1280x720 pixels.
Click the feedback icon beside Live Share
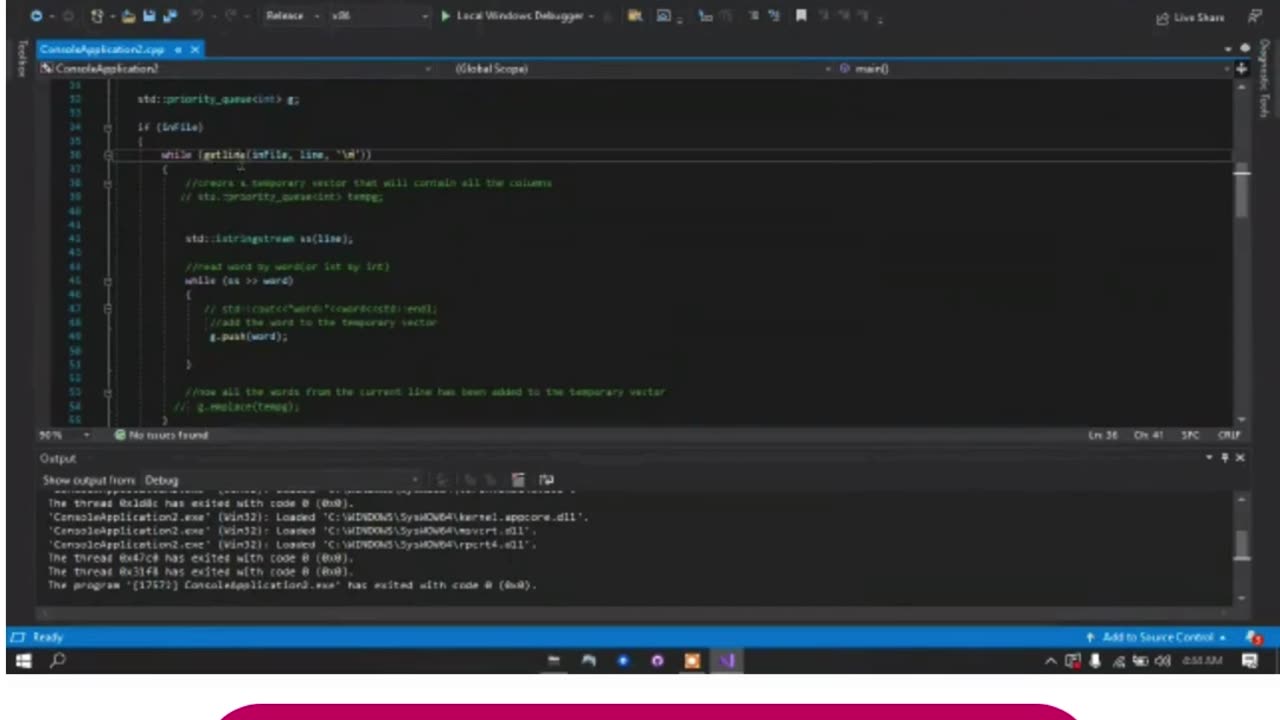pyautogui.click(x=1255, y=17)
